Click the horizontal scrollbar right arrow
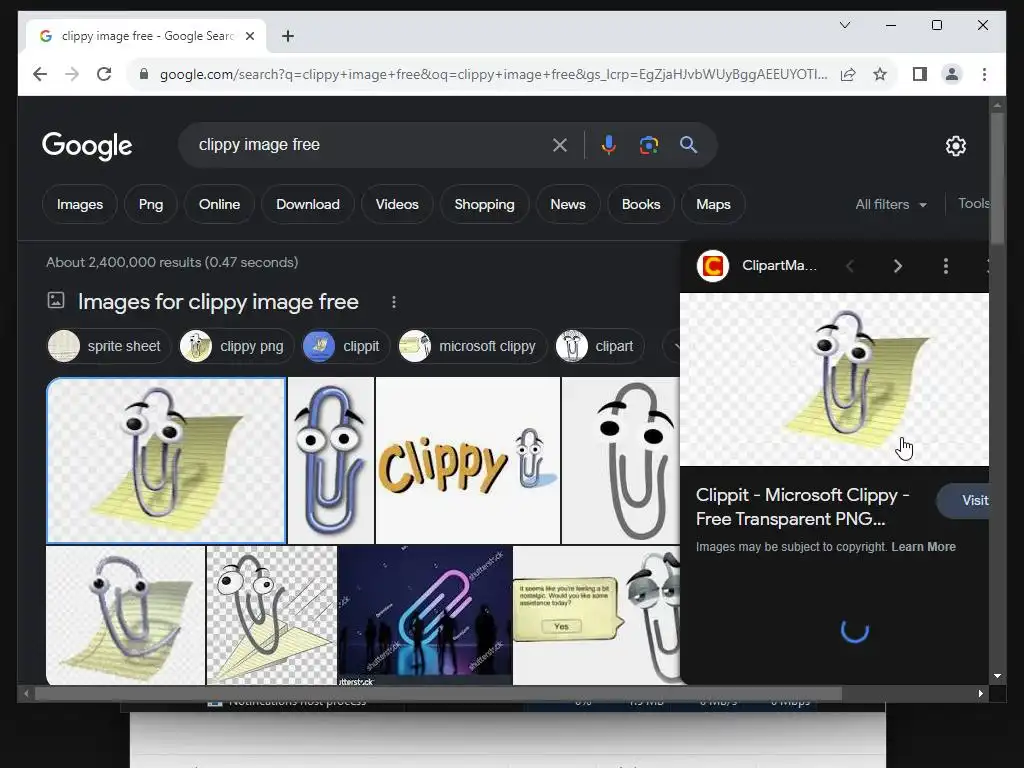 980,694
